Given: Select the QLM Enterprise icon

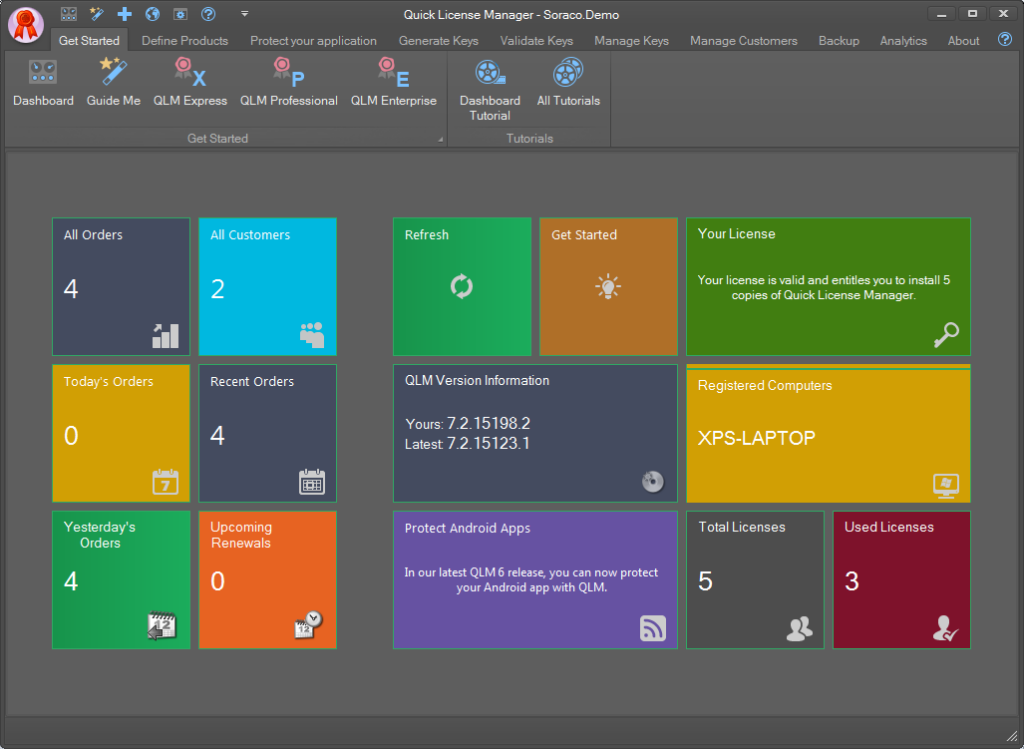Looking at the screenshot, I should pyautogui.click(x=393, y=82).
